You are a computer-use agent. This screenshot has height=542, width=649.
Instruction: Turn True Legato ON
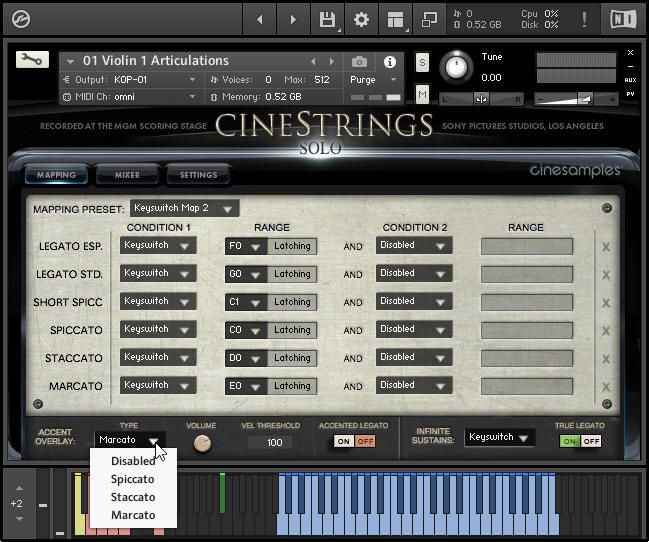(x=570, y=441)
